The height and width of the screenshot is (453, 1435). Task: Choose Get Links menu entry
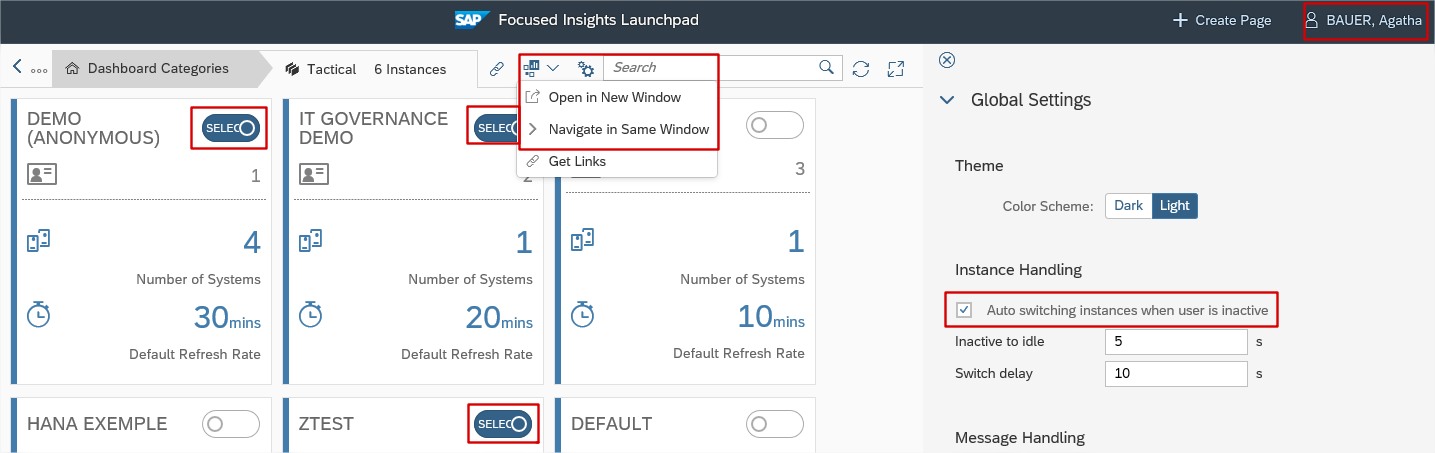point(577,161)
